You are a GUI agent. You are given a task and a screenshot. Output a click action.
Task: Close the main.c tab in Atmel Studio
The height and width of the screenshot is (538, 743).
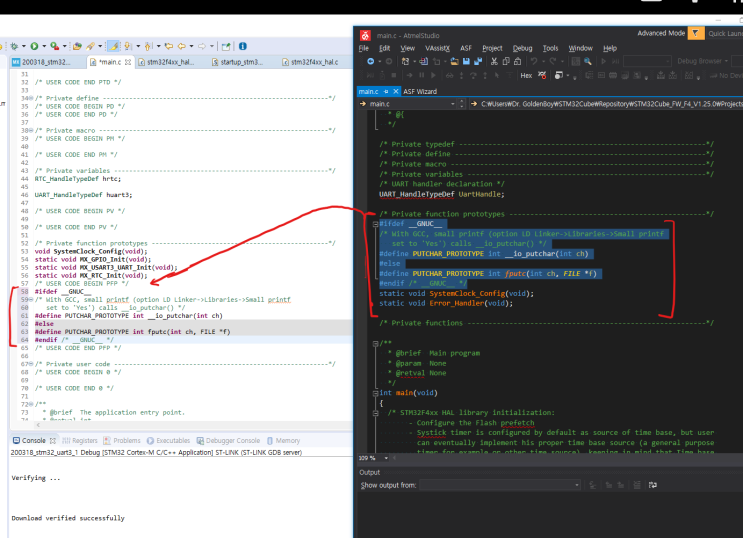(396, 91)
